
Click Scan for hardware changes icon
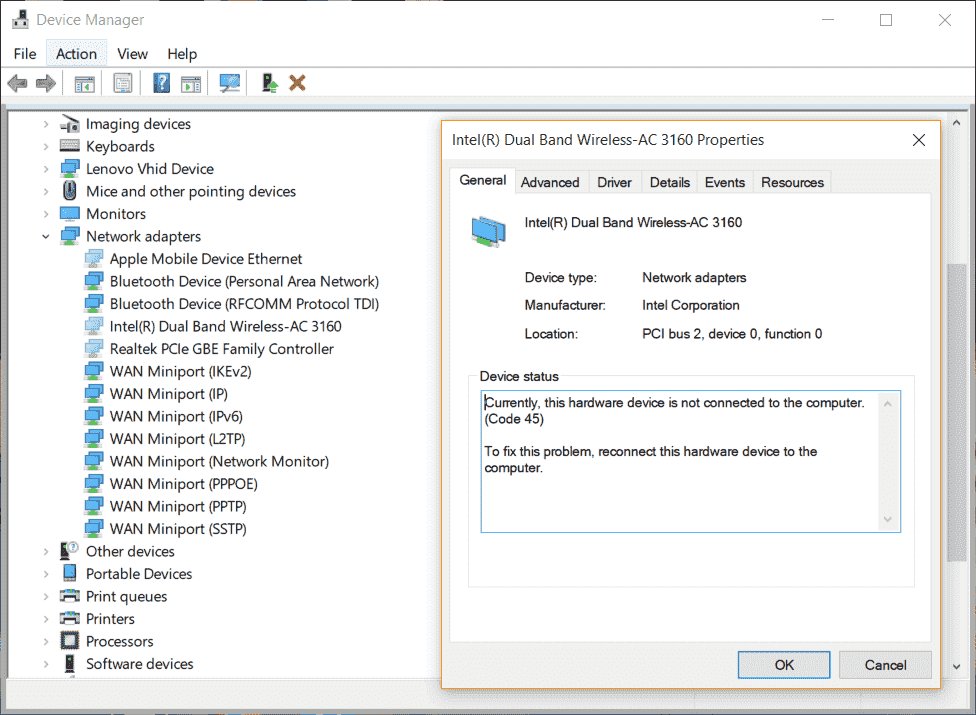(x=230, y=83)
